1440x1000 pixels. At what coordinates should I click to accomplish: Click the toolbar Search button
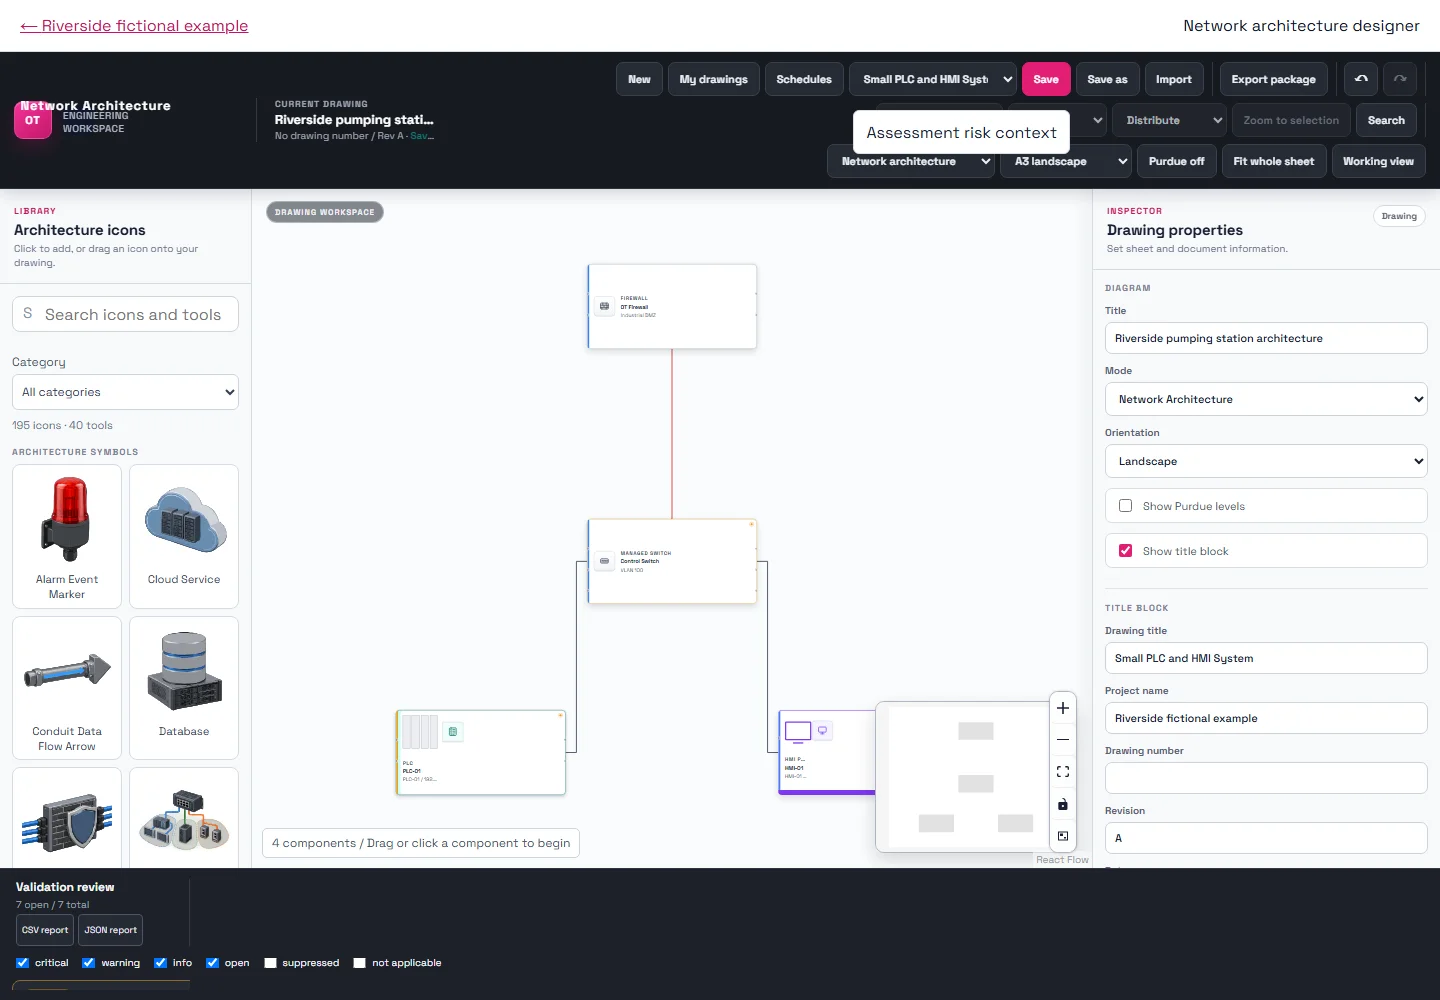(x=1386, y=120)
